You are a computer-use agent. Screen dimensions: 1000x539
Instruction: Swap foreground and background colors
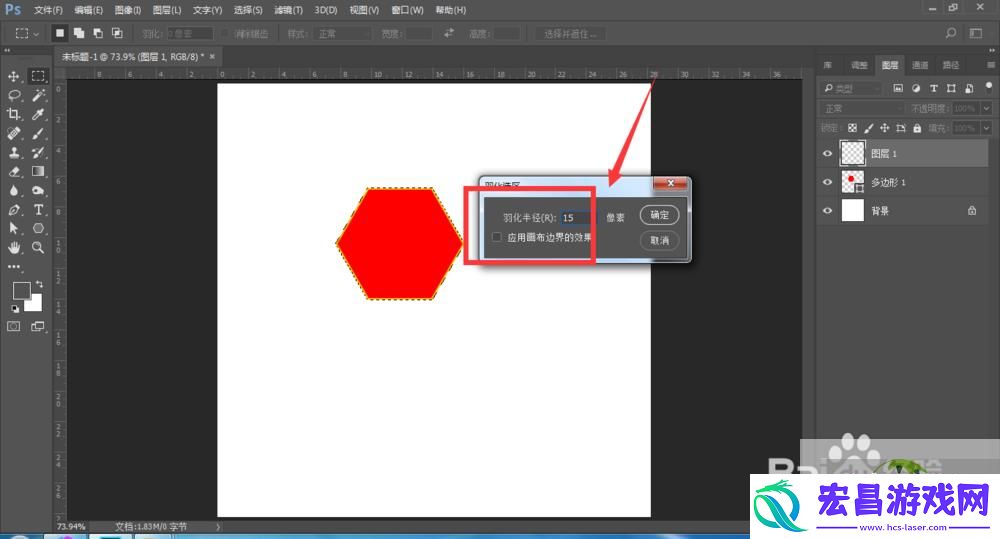pos(40,283)
